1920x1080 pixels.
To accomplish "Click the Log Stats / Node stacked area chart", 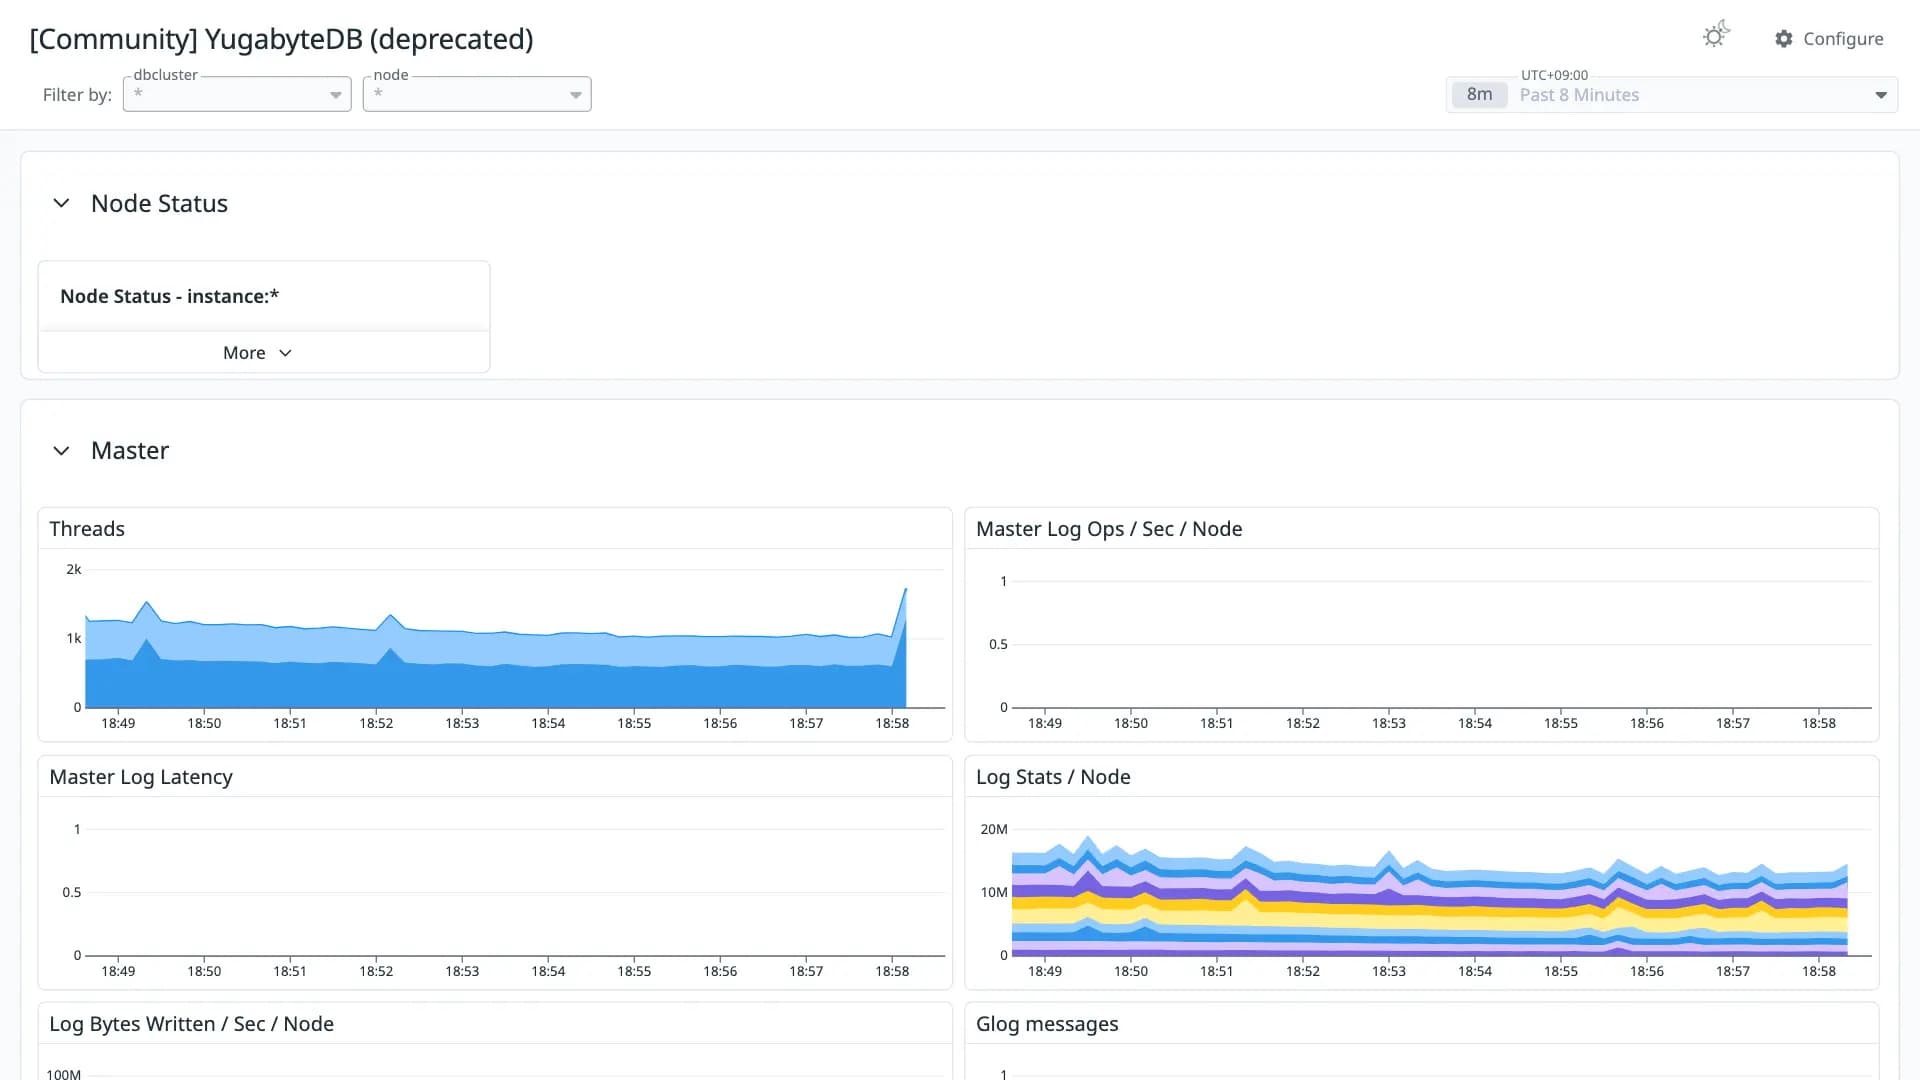I will (x=1430, y=895).
